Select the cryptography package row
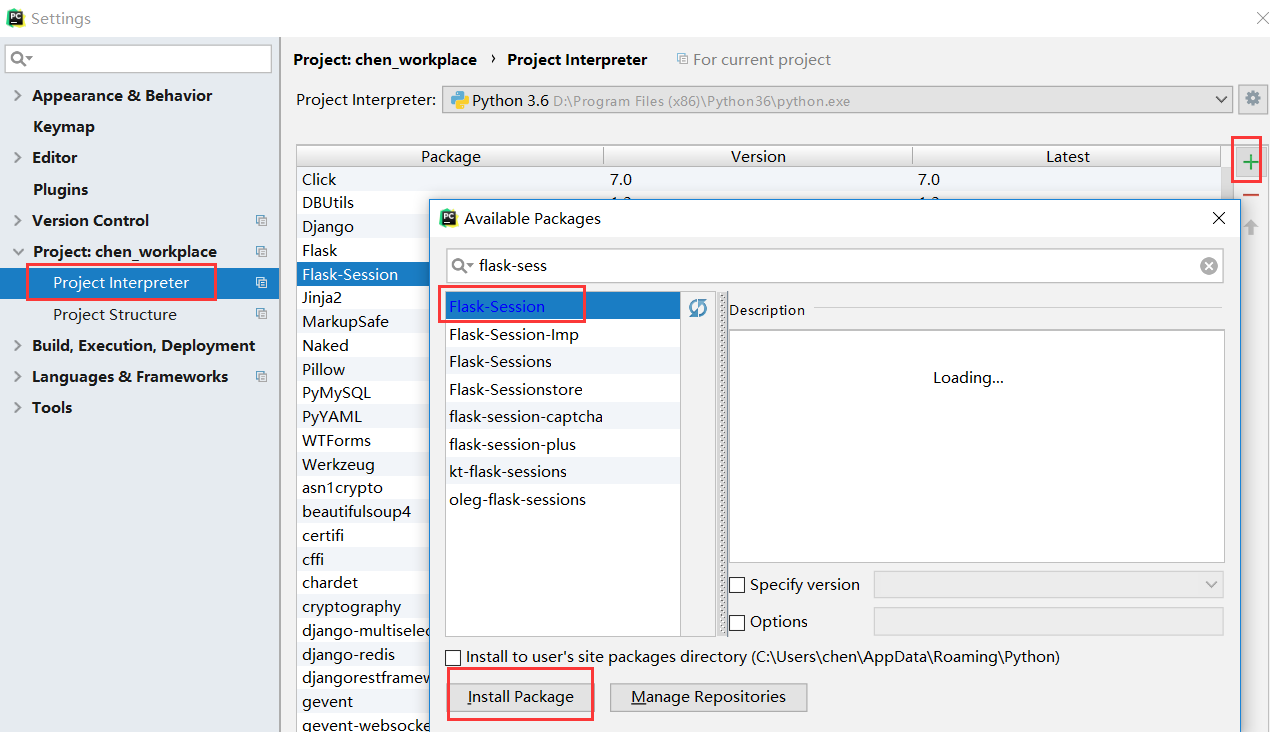1270x732 pixels. pyautogui.click(x=364, y=606)
